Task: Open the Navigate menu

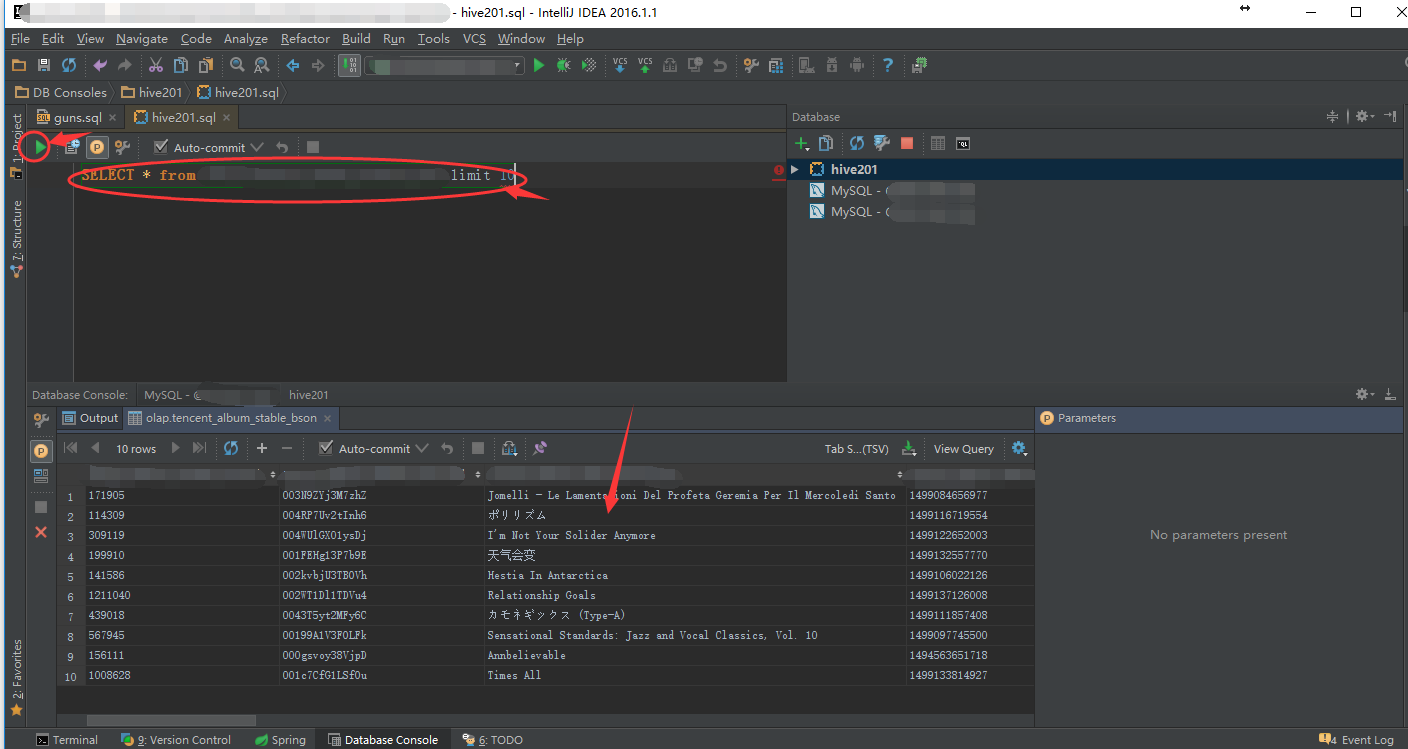Action: [x=142, y=39]
